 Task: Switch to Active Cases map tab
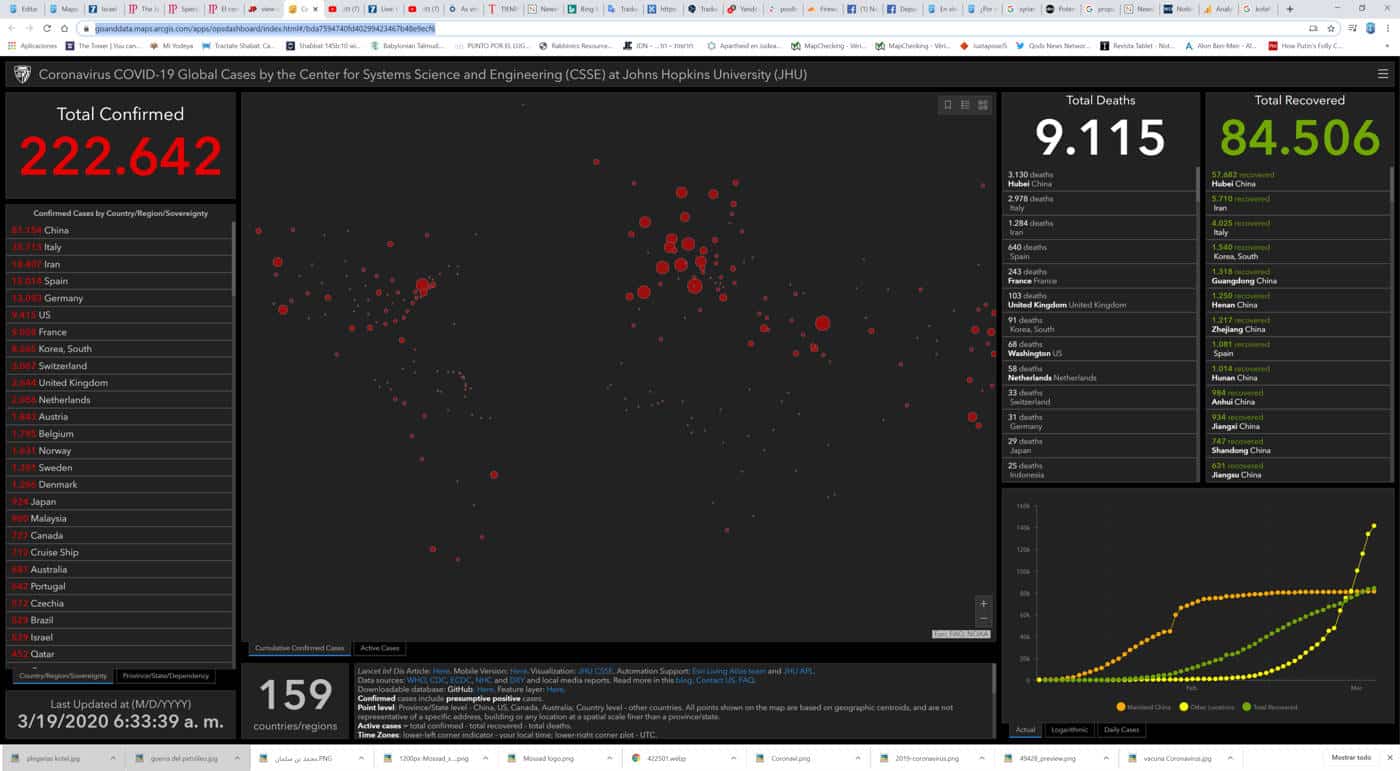pyautogui.click(x=380, y=648)
